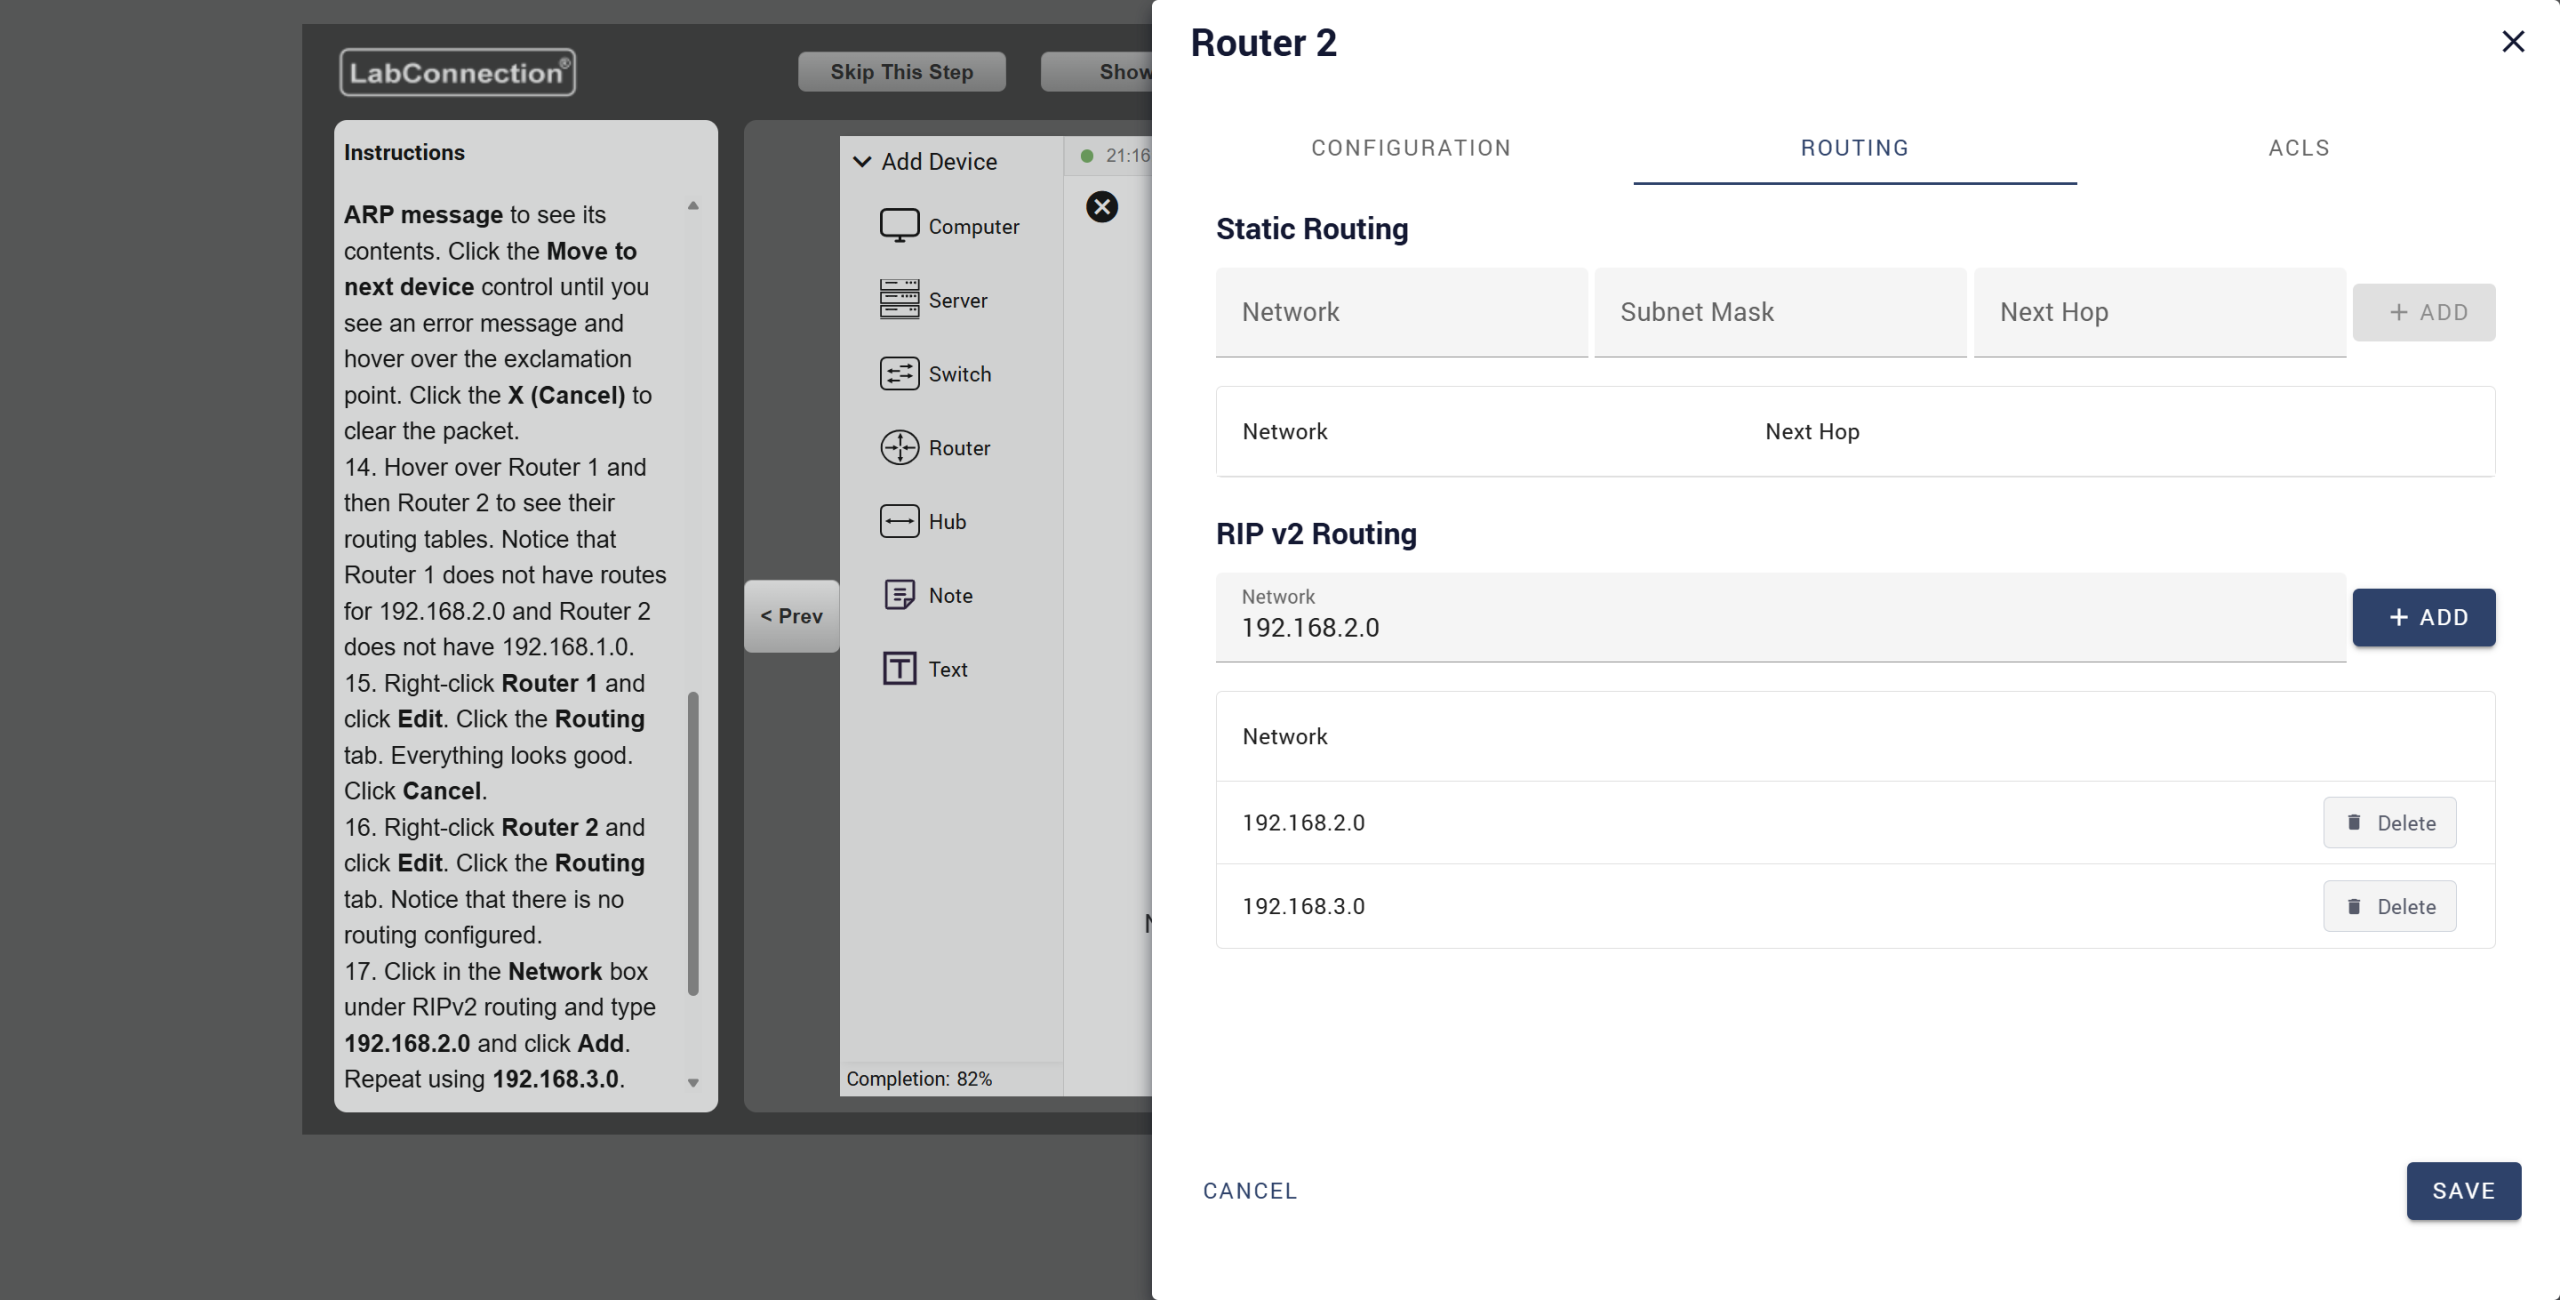Select the Text tool icon

(x=899, y=669)
